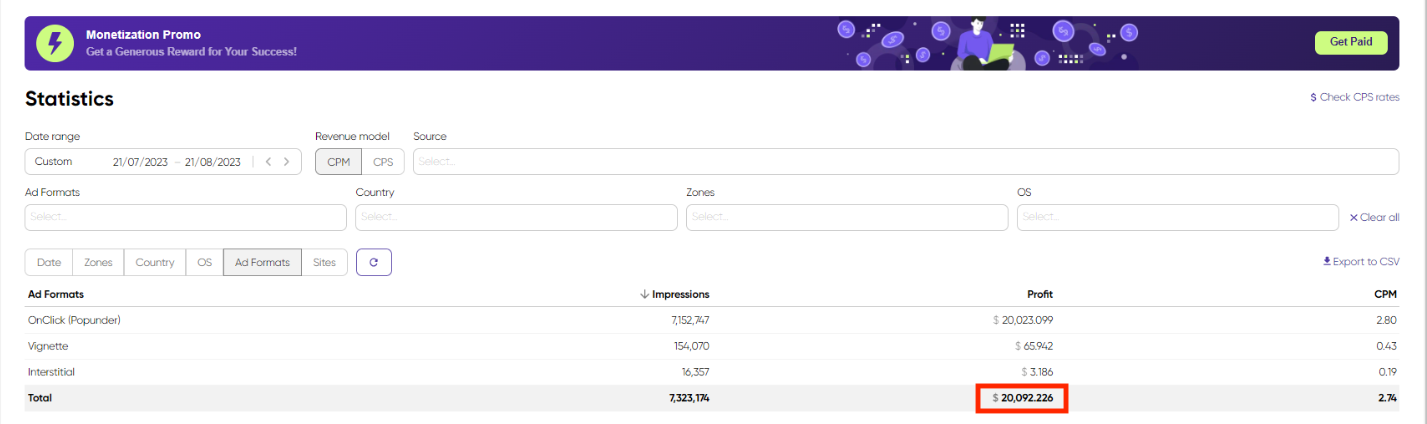This screenshot has height=424, width=1427.
Task: Open the Custom date range dropdown
Action: click(60, 161)
